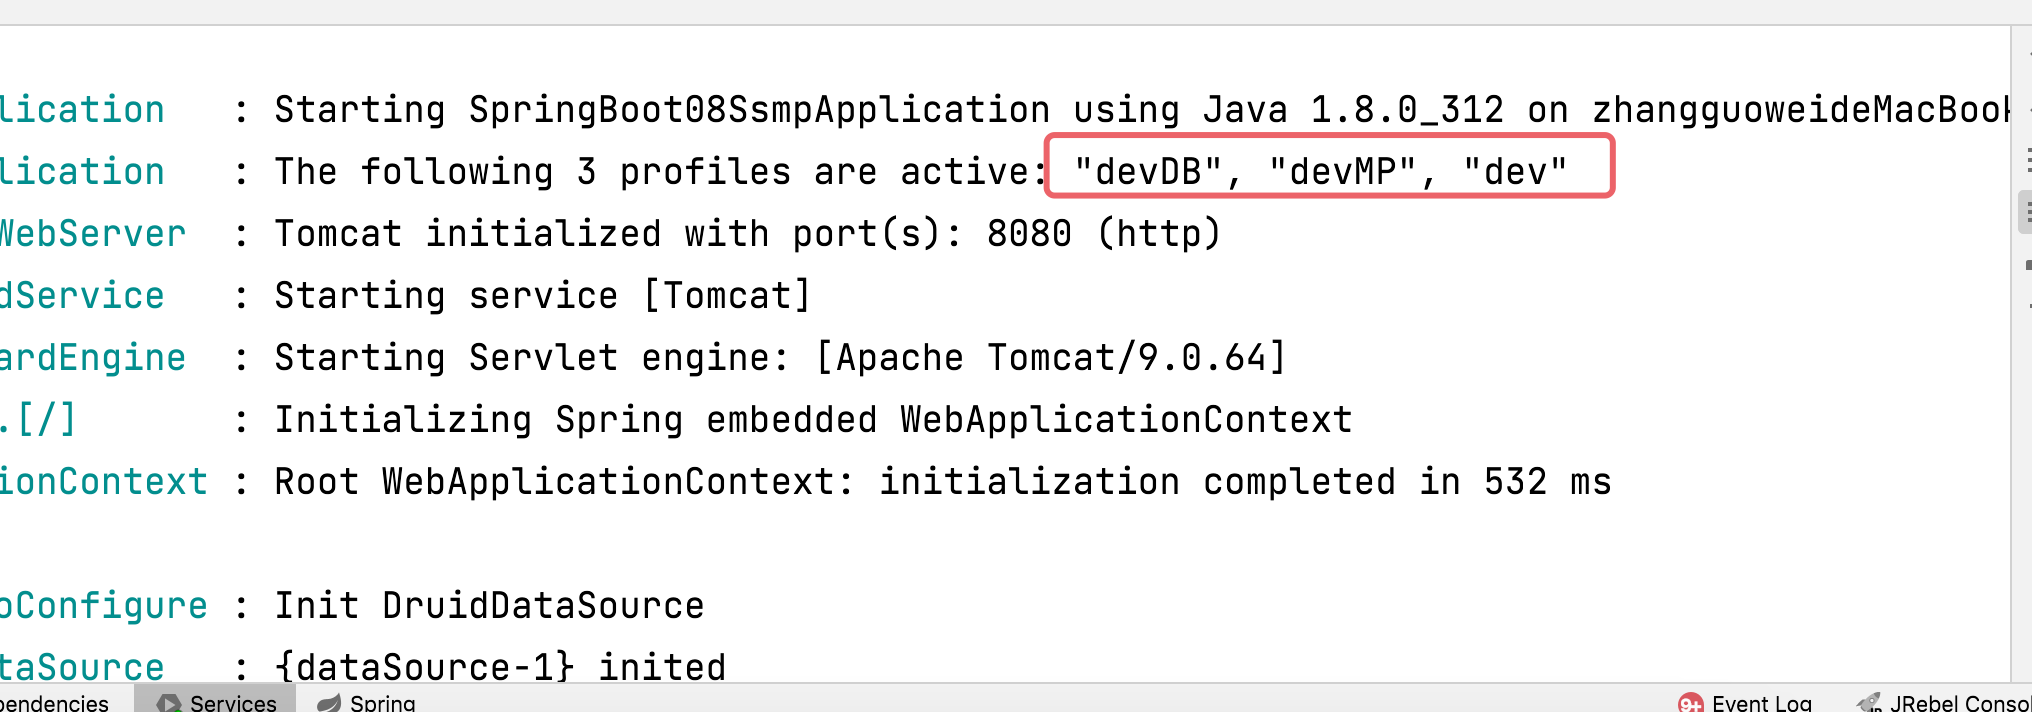The height and width of the screenshot is (712, 2032).
Task: Open the Dependencies tool window tab
Action: pos(54,702)
